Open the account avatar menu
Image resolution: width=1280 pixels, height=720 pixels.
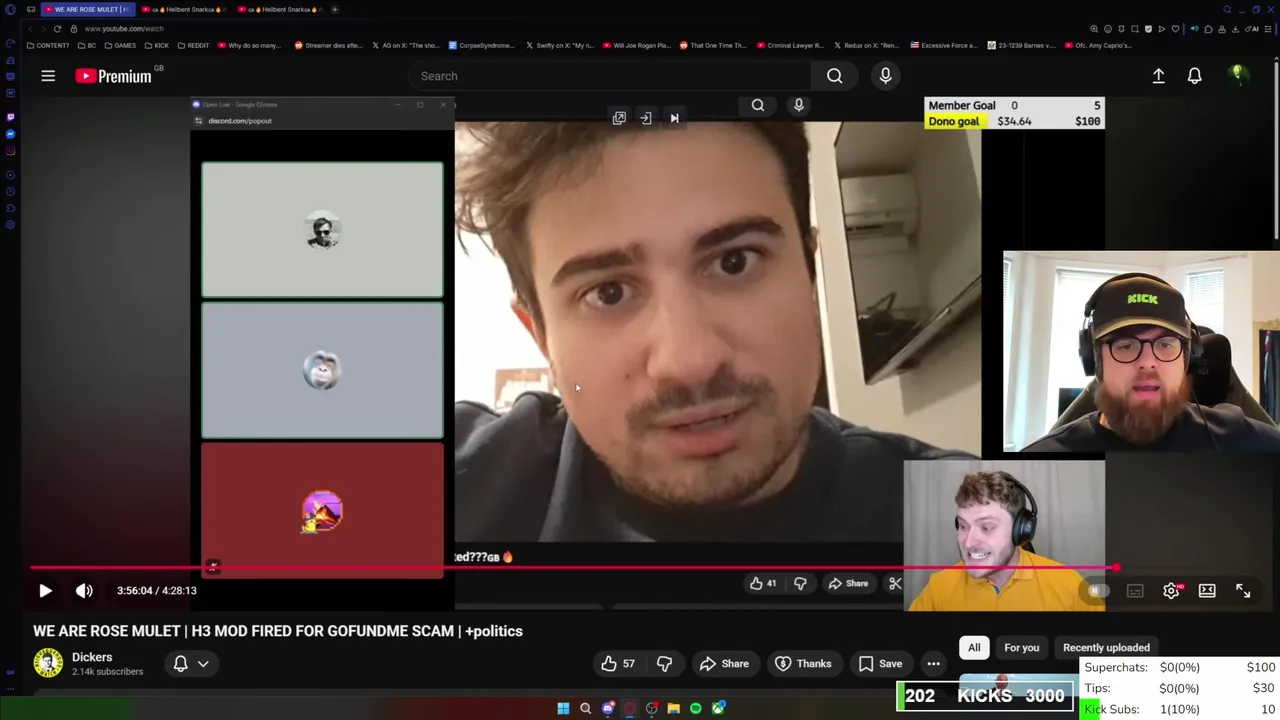[1238, 75]
